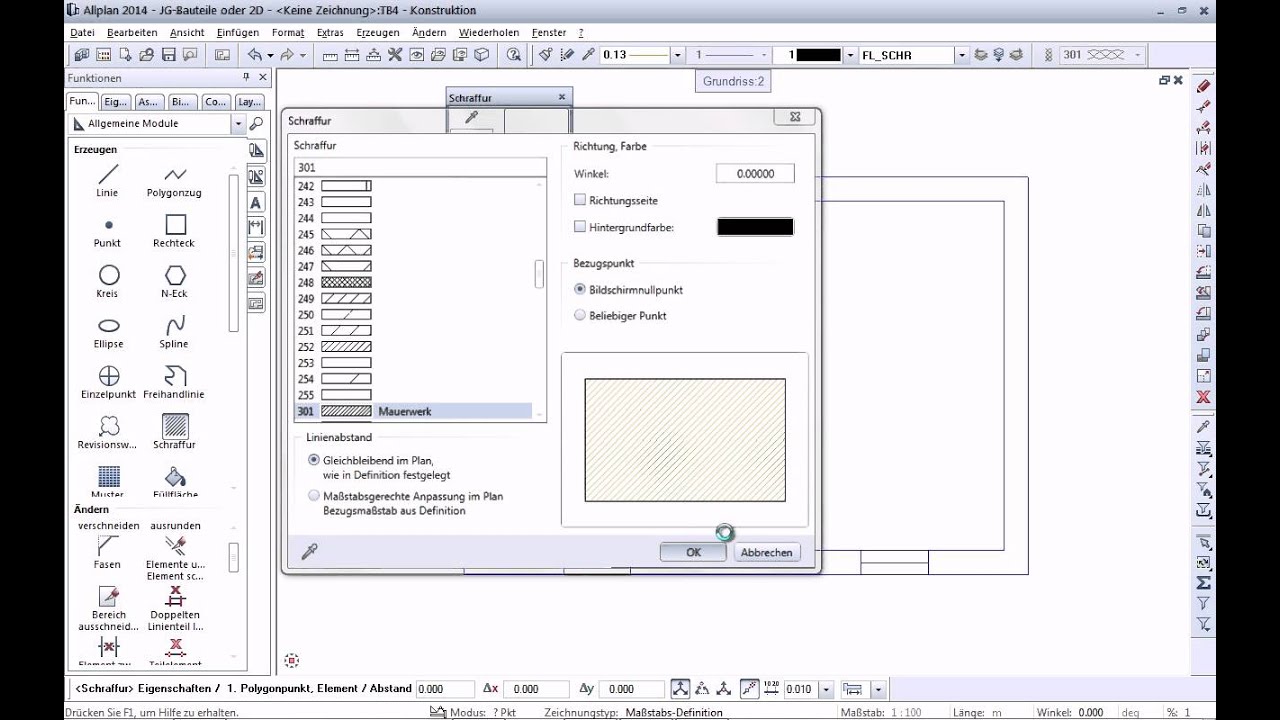
Task: Click the 301 hatching number field
Action: tap(420, 167)
